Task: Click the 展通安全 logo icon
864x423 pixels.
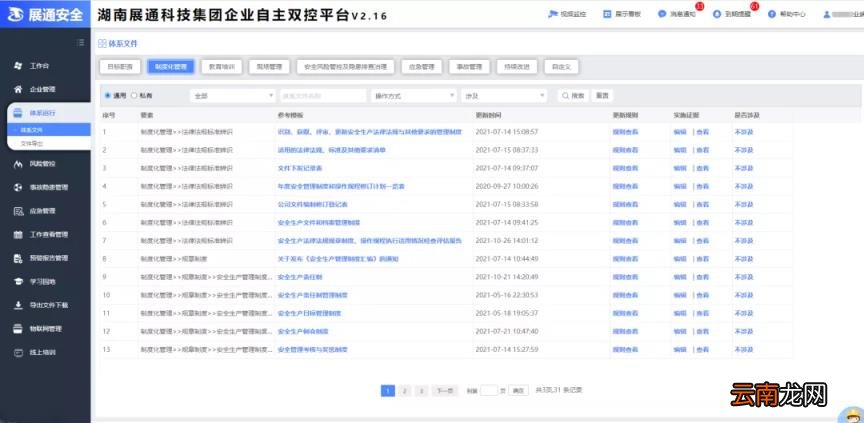Action: click(15, 14)
